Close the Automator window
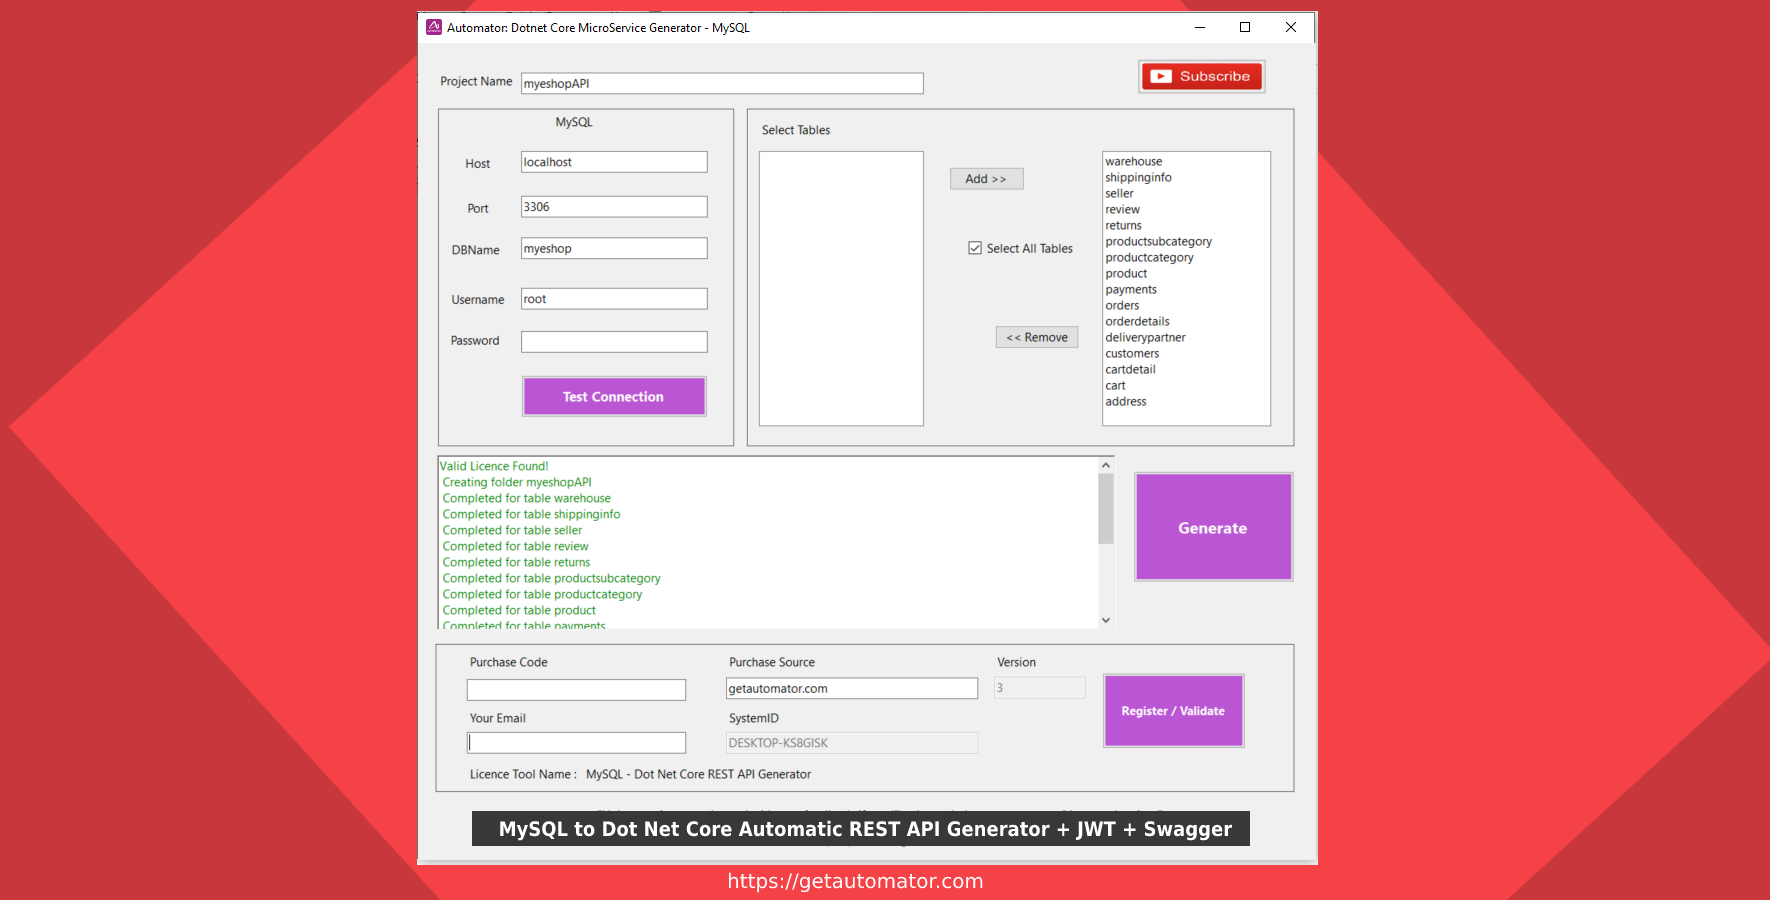The height and width of the screenshot is (900, 1770). (1291, 27)
